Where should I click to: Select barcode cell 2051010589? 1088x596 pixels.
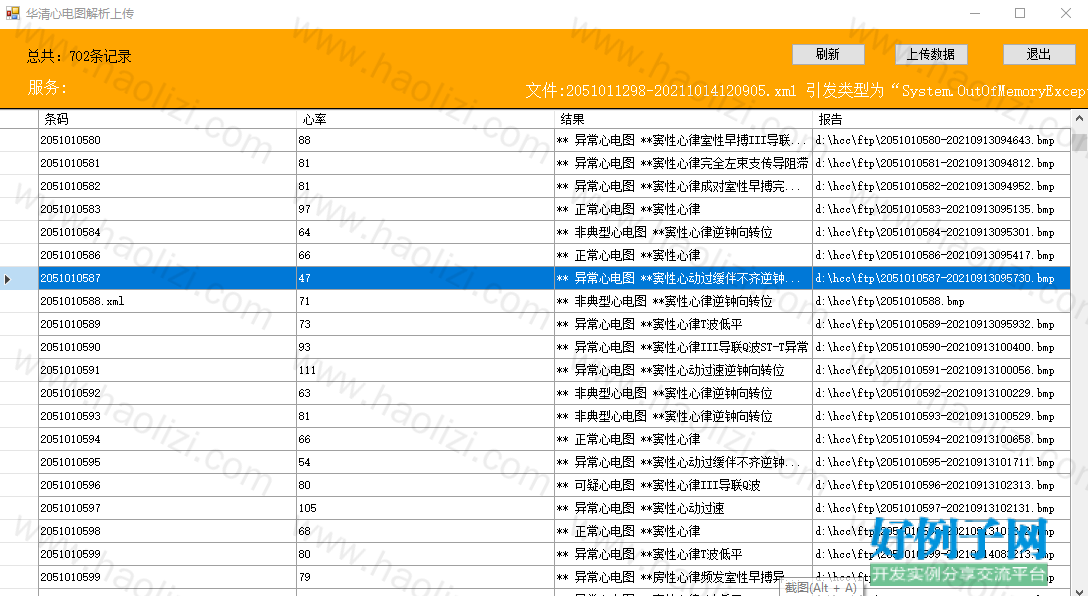(167, 324)
